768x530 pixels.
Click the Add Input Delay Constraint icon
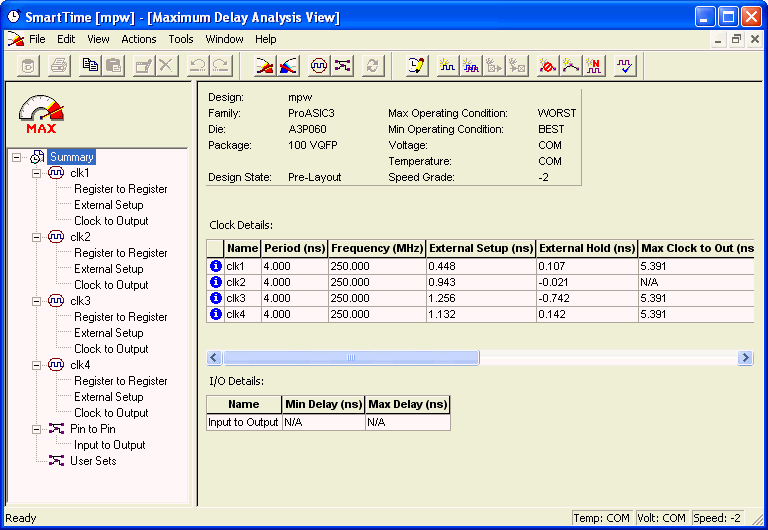tap(494, 66)
